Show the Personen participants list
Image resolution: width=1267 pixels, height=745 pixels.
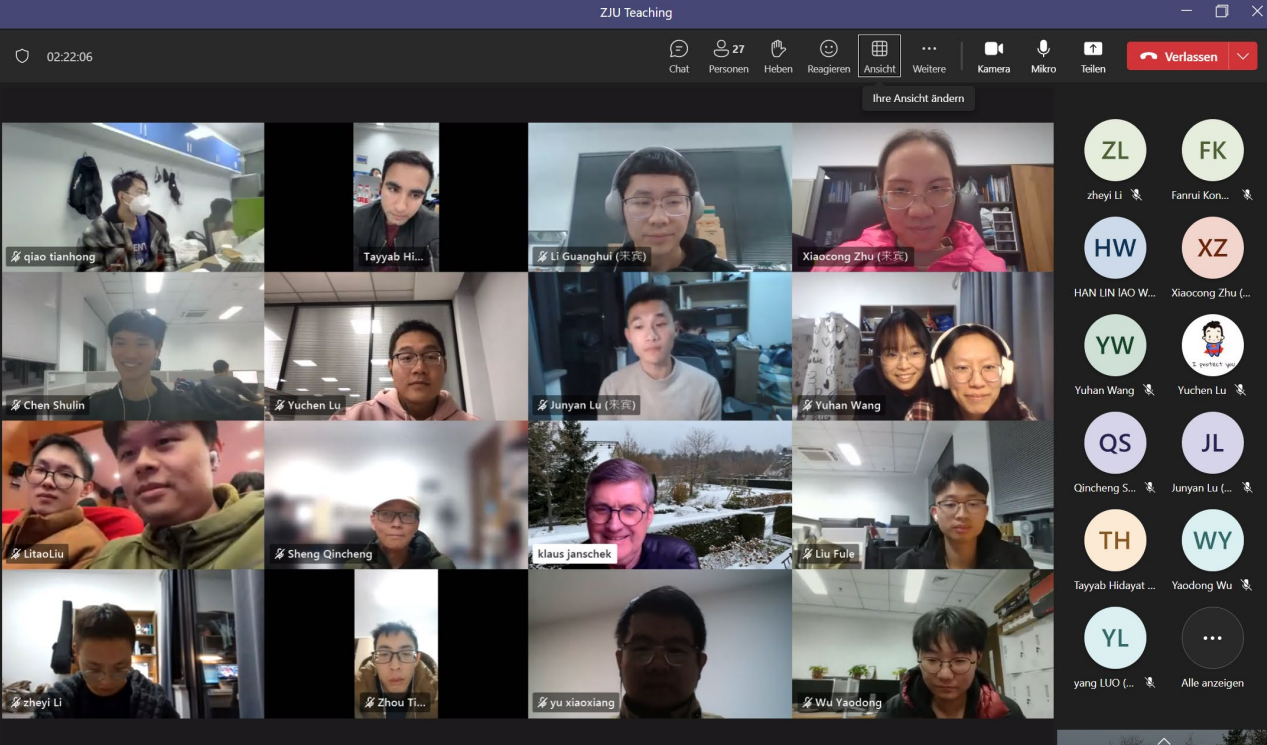728,56
